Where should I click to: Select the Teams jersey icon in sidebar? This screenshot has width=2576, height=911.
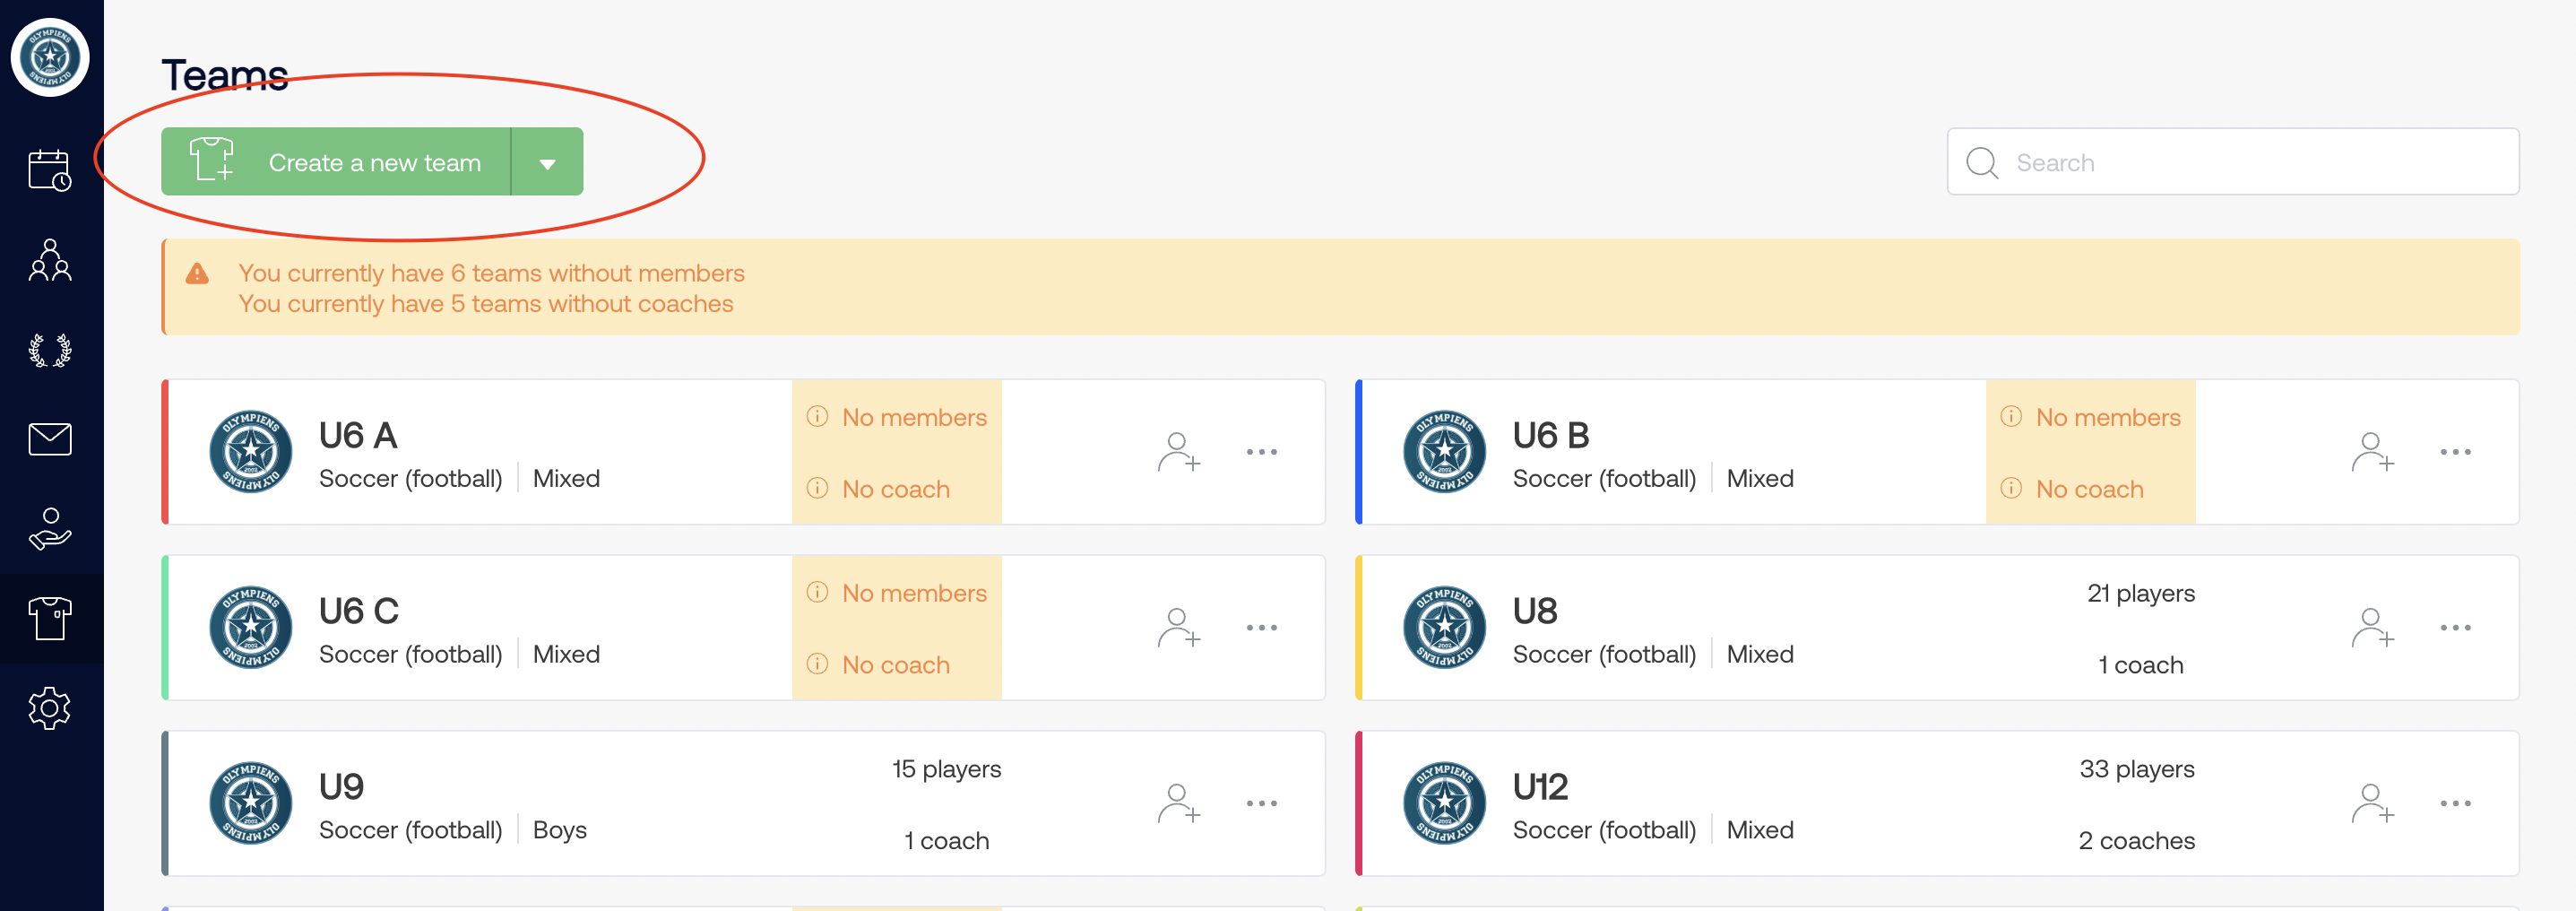coord(49,619)
